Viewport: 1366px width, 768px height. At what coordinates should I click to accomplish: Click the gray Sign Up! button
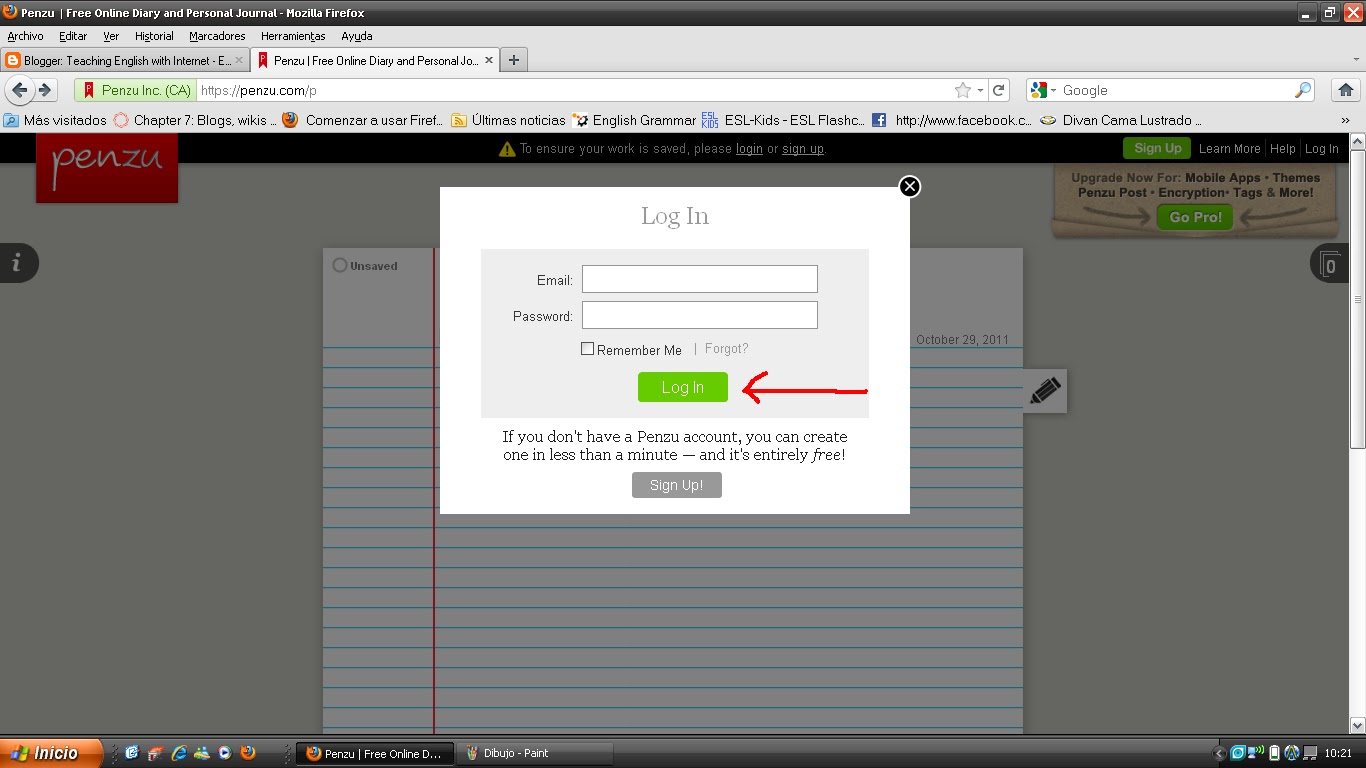(x=677, y=485)
